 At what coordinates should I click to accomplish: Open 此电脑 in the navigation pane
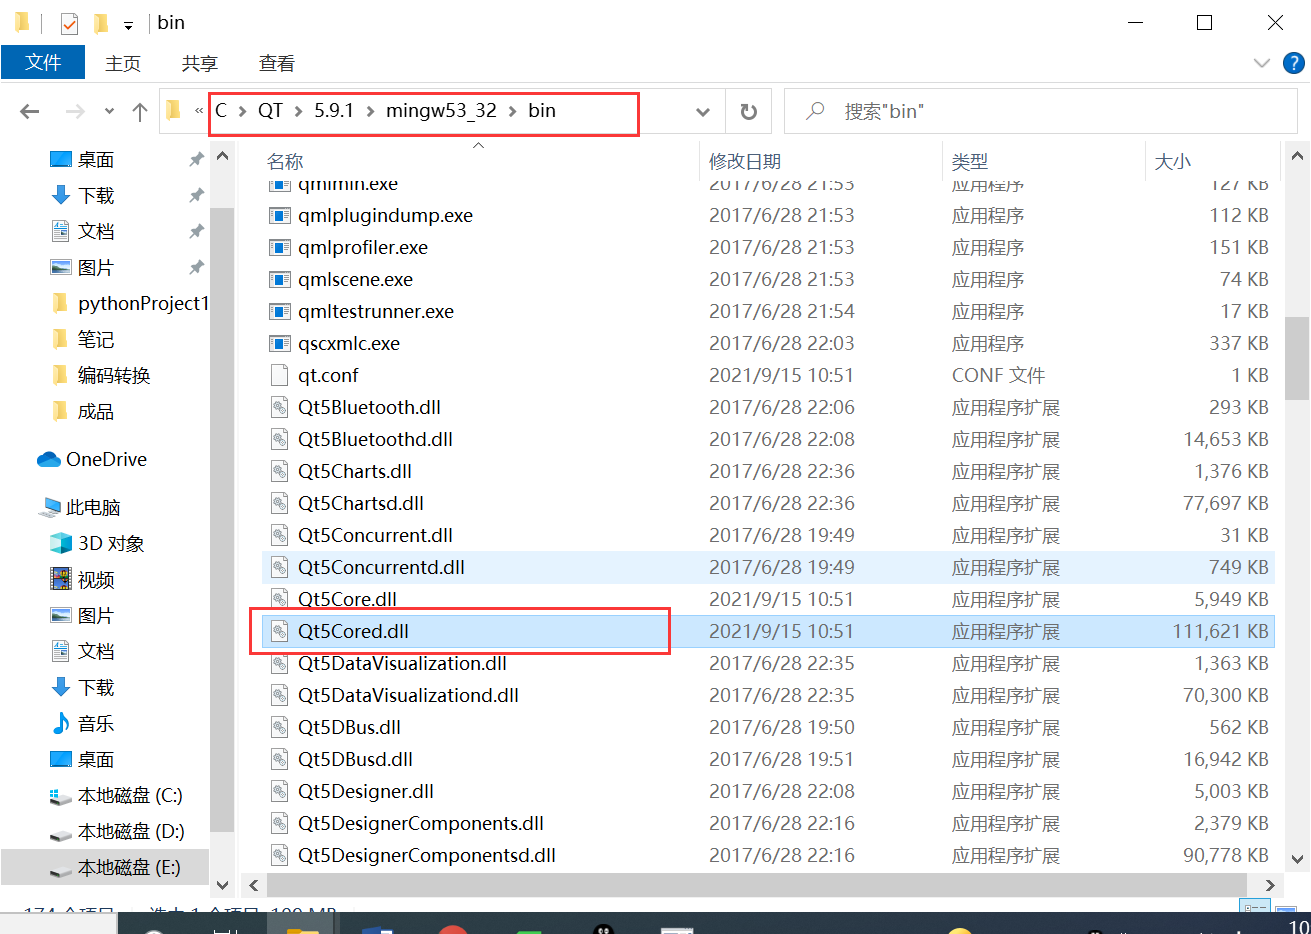pyautogui.click(x=89, y=507)
